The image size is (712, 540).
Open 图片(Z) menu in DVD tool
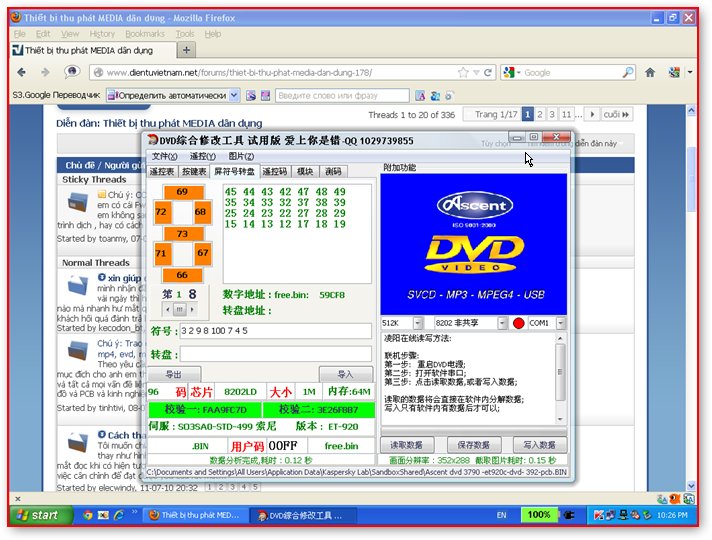coord(241,156)
